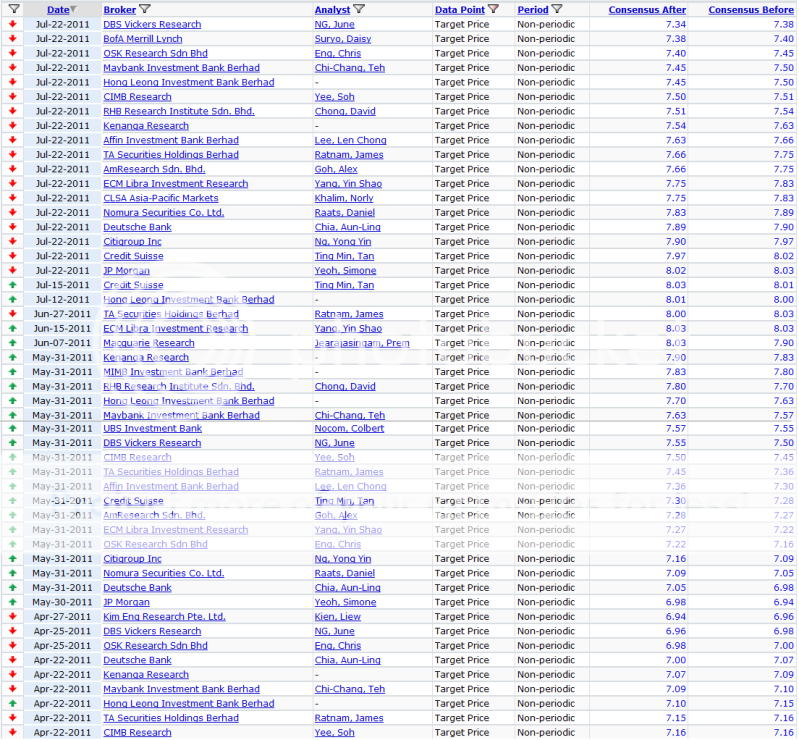Sort the table by the Date header
This screenshot has width=799, height=740.
57,10
